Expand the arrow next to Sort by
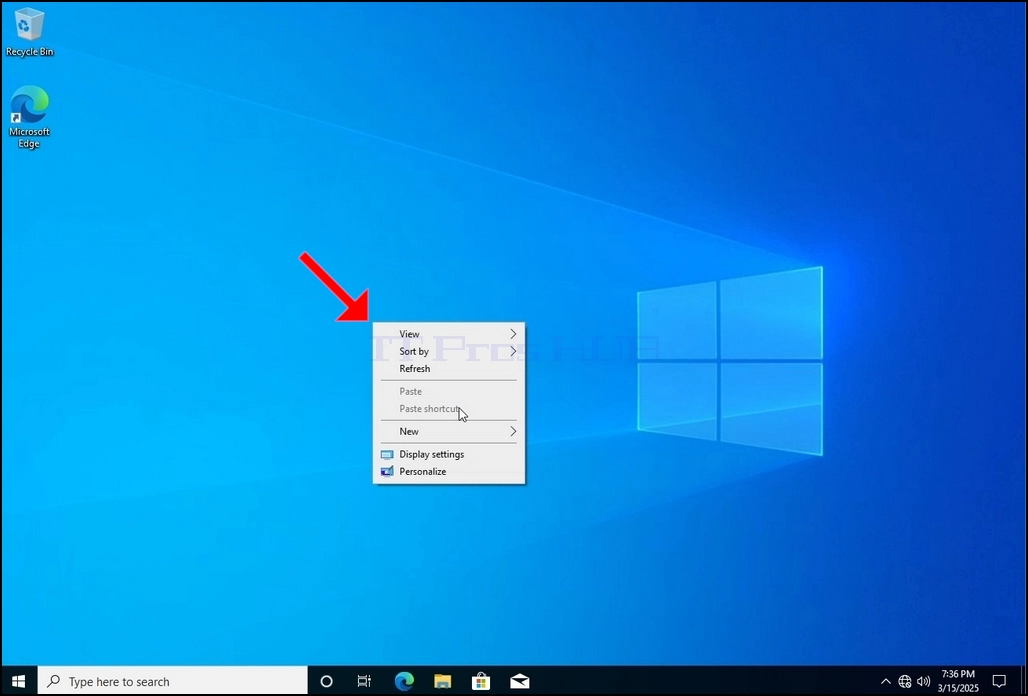Viewport: 1028px width, 696px height. tap(513, 351)
